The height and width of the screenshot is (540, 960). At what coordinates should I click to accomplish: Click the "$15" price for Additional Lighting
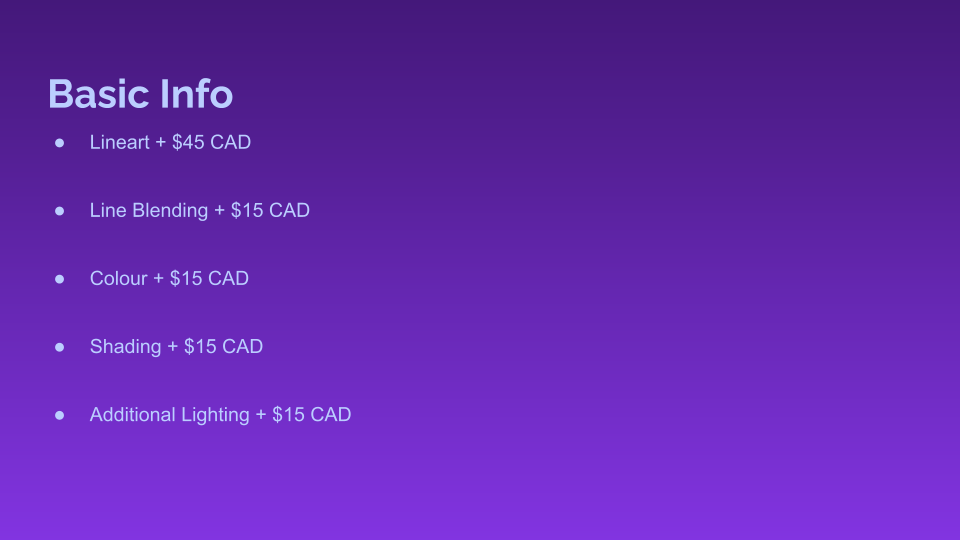point(288,414)
